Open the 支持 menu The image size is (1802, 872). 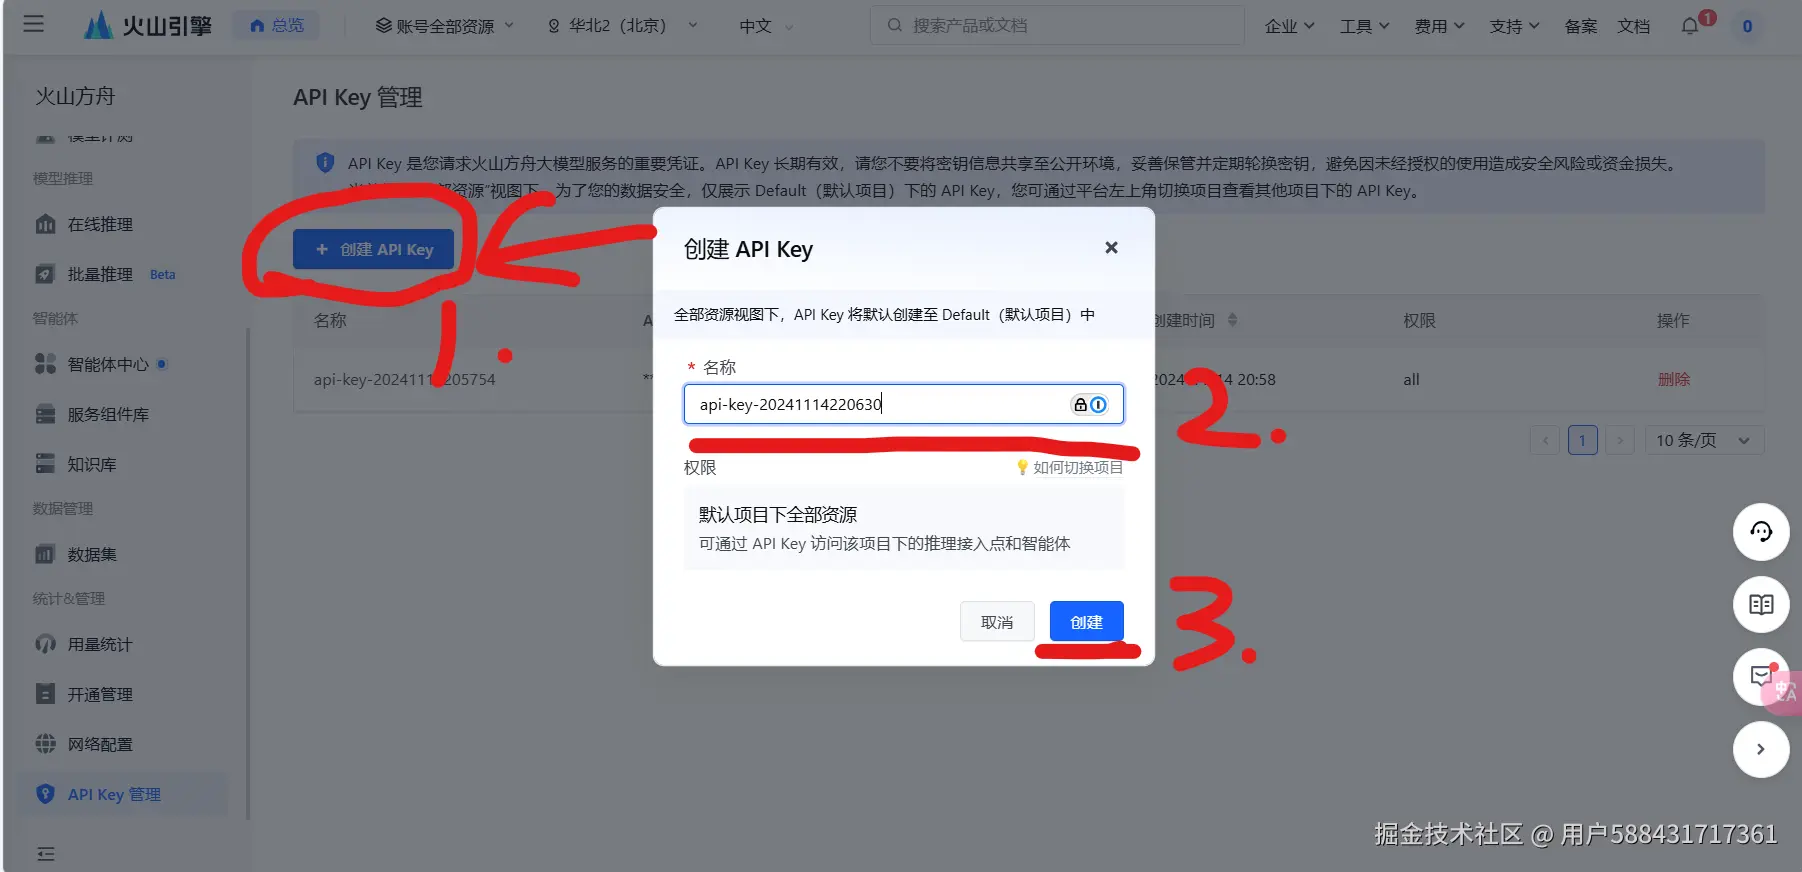click(x=1514, y=26)
